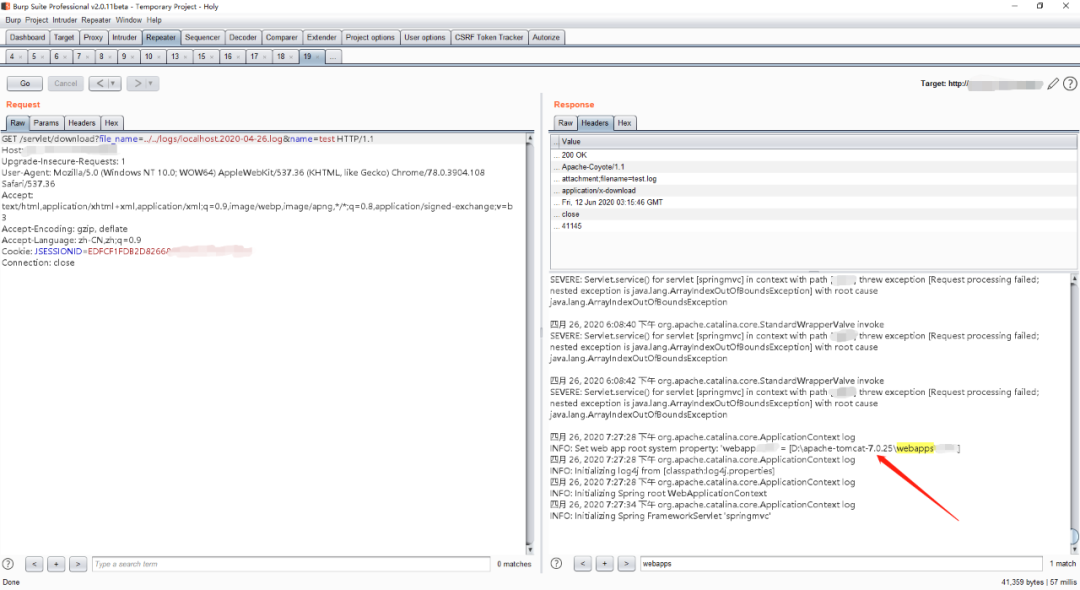Open help icon next to Target
Image resolution: width=1080 pixels, height=590 pixels.
point(1070,84)
